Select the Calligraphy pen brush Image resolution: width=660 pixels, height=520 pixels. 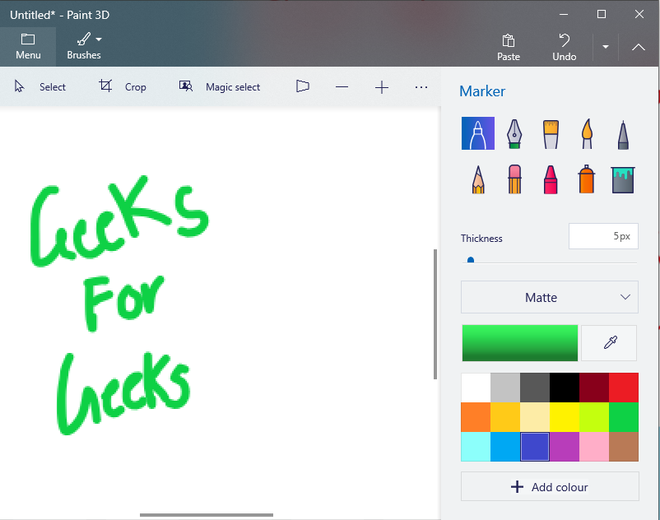tap(514, 133)
